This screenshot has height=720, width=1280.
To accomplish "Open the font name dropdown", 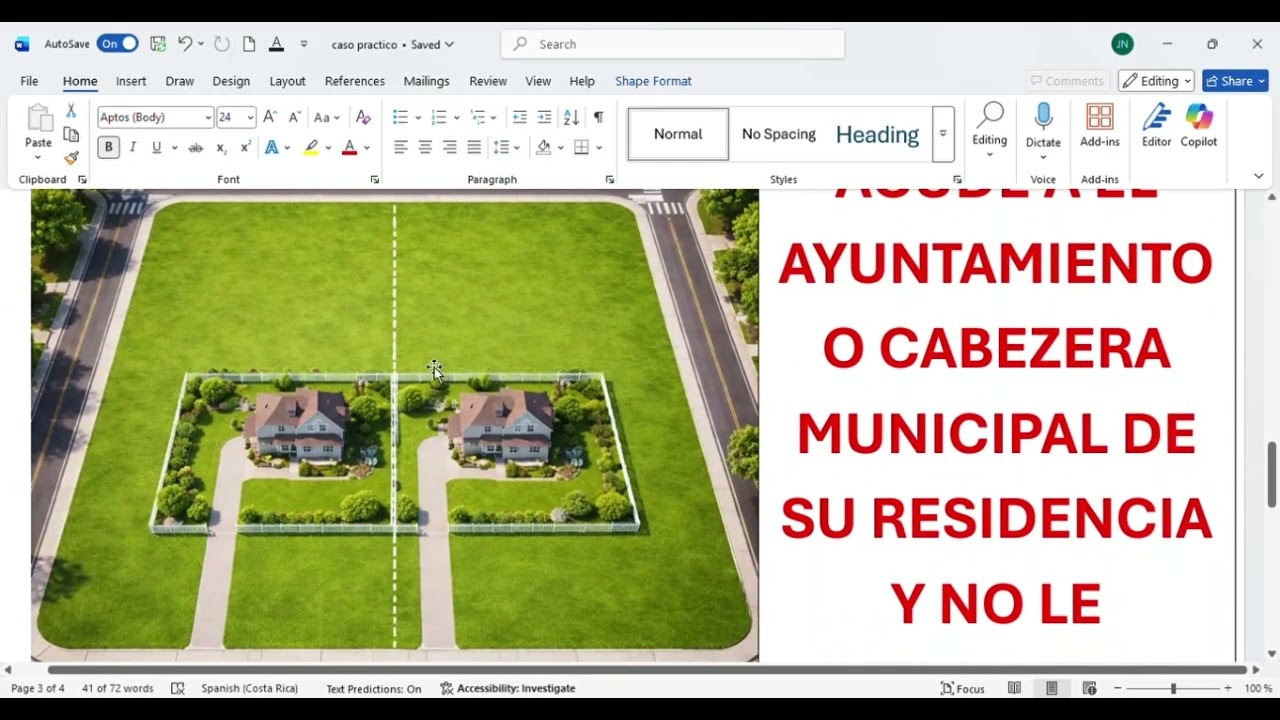I will coord(208,117).
